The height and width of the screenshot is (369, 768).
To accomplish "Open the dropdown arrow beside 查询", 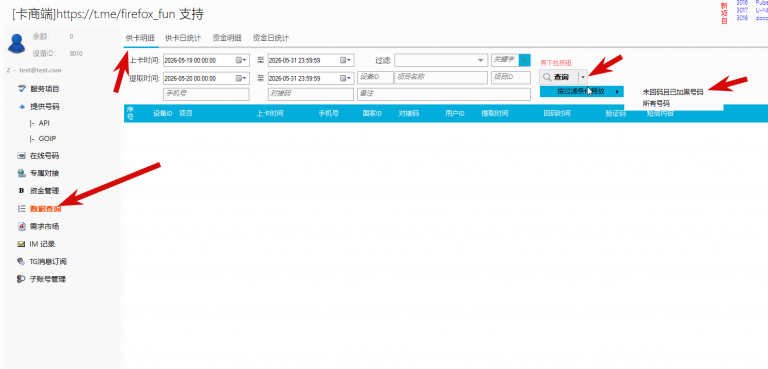I will pyautogui.click(x=582, y=77).
